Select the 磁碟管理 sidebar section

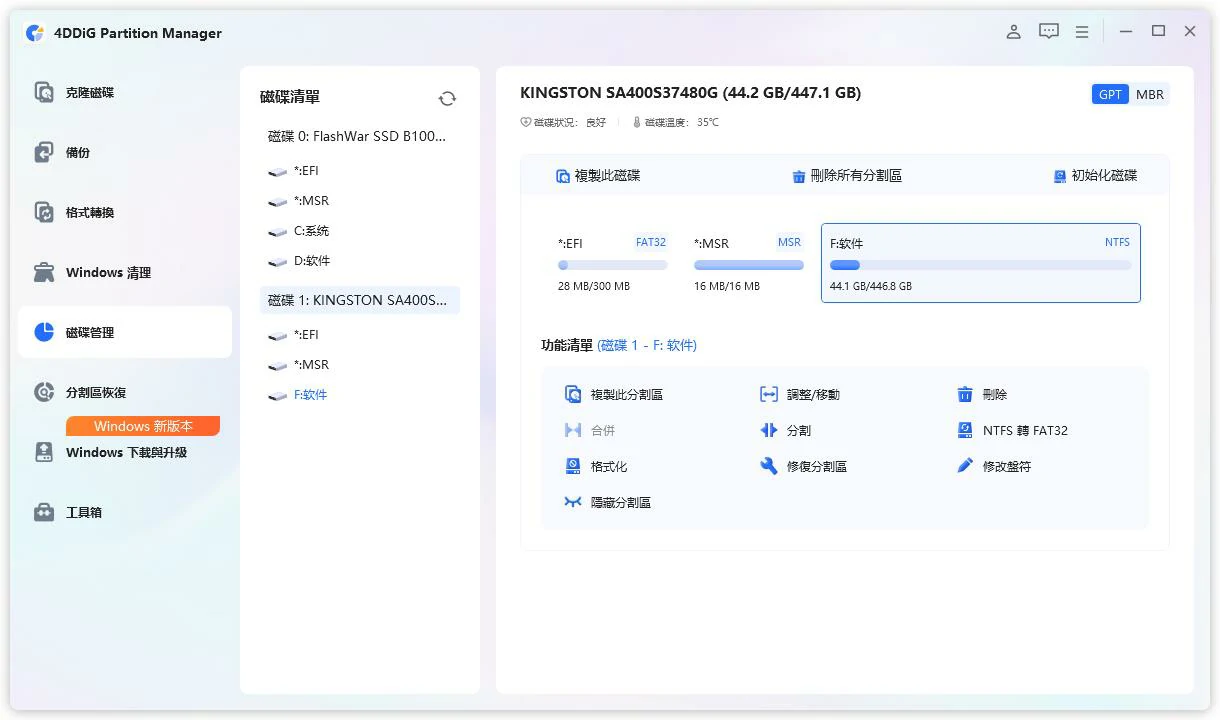click(125, 332)
